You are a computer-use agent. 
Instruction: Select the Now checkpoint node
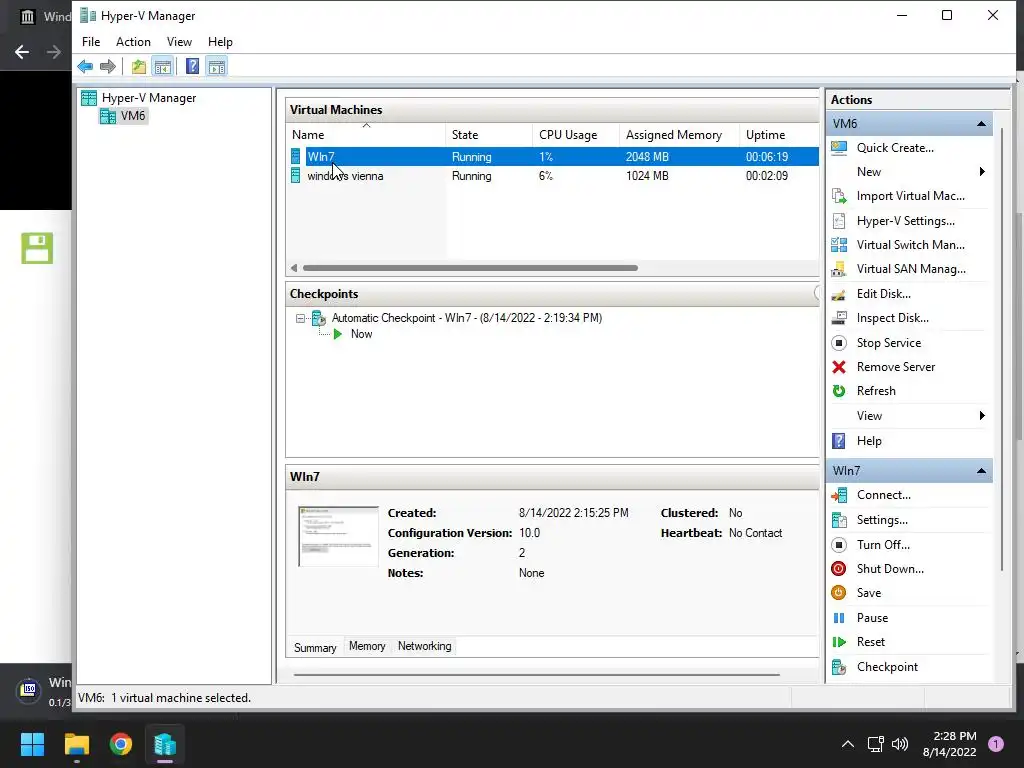point(361,334)
